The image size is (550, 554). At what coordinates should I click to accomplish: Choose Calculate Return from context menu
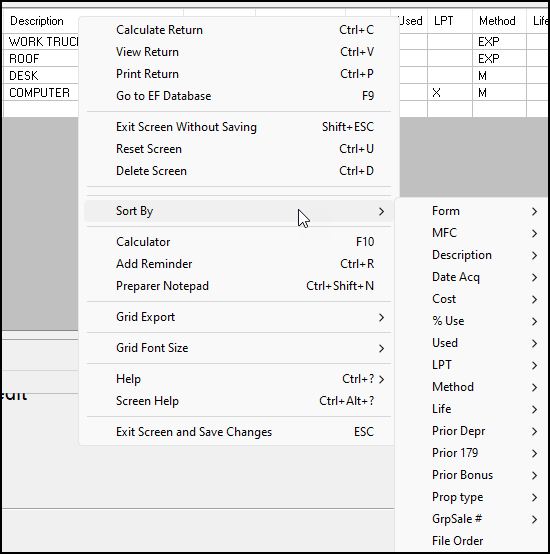pos(239,30)
